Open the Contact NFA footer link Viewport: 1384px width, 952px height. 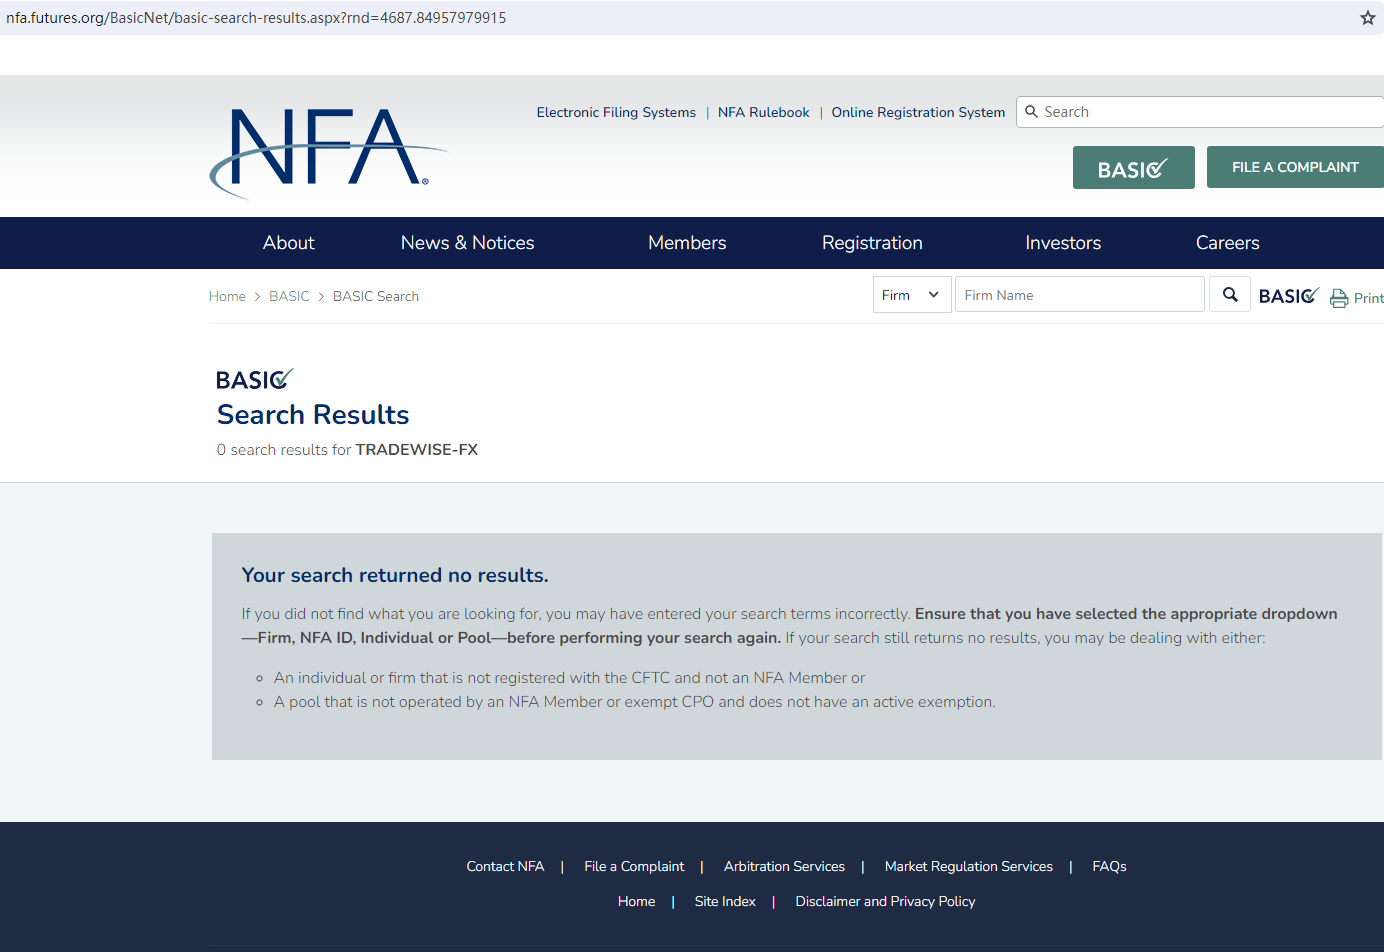click(x=505, y=866)
